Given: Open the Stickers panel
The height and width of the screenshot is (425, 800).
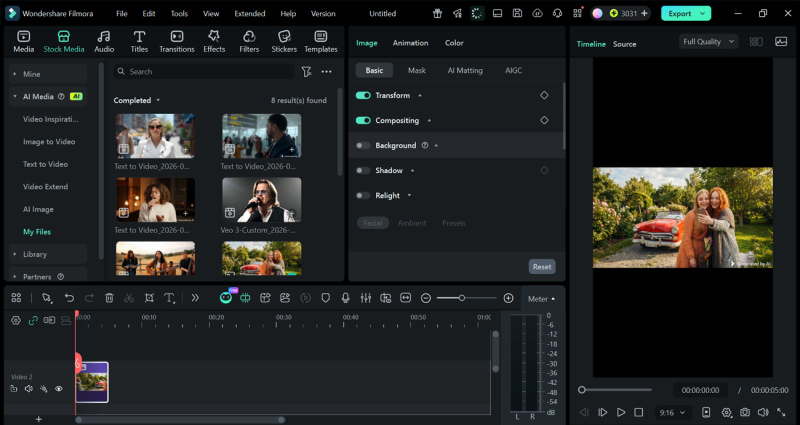Looking at the screenshot, I should 284,41.
